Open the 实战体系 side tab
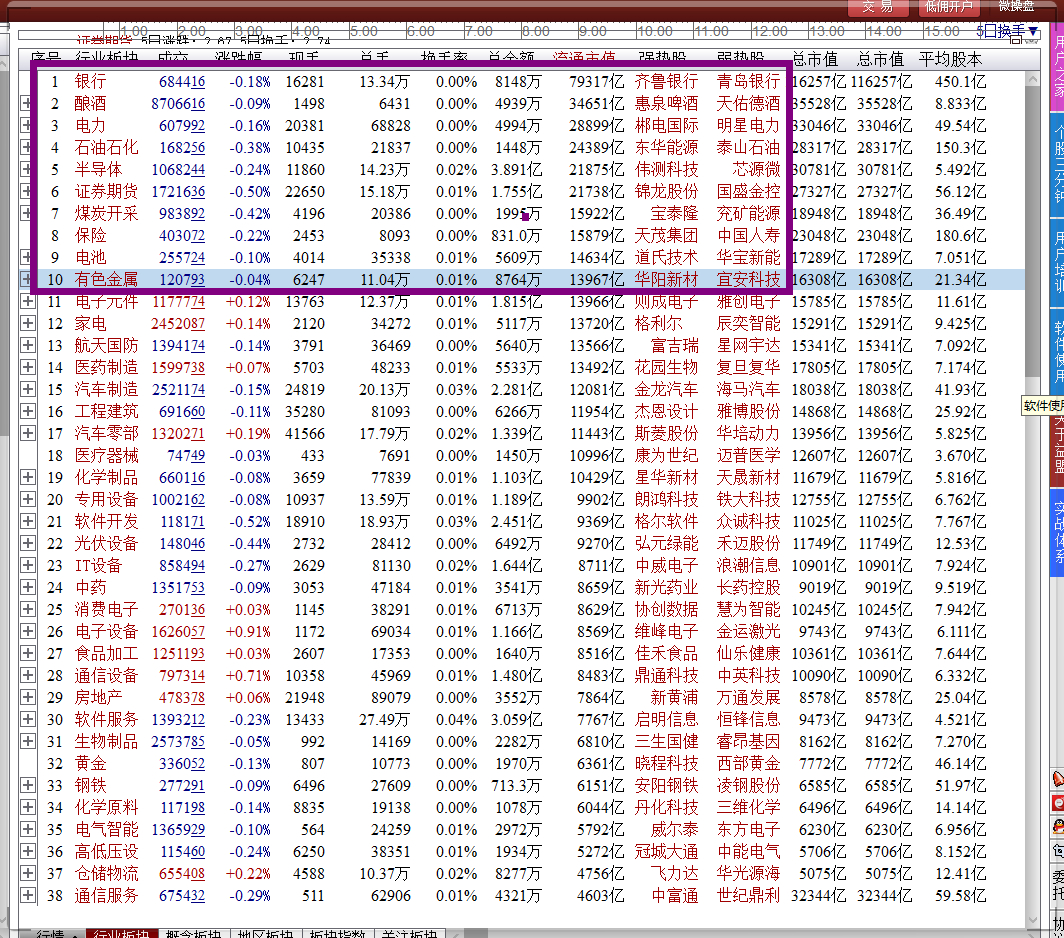Screen dimensions: 1064x938 click(x=1057, y=531)
